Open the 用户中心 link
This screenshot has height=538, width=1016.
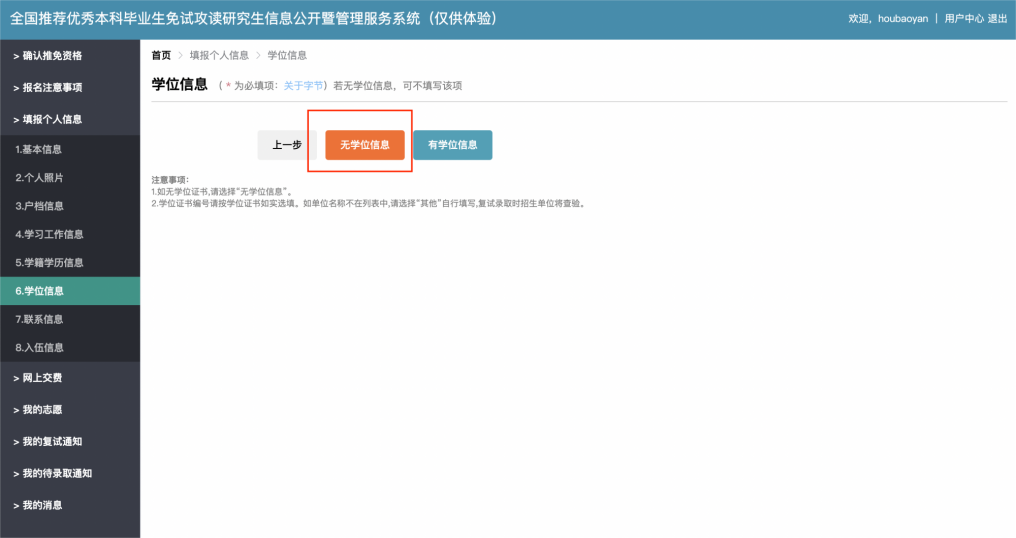(x=964, y=19)
